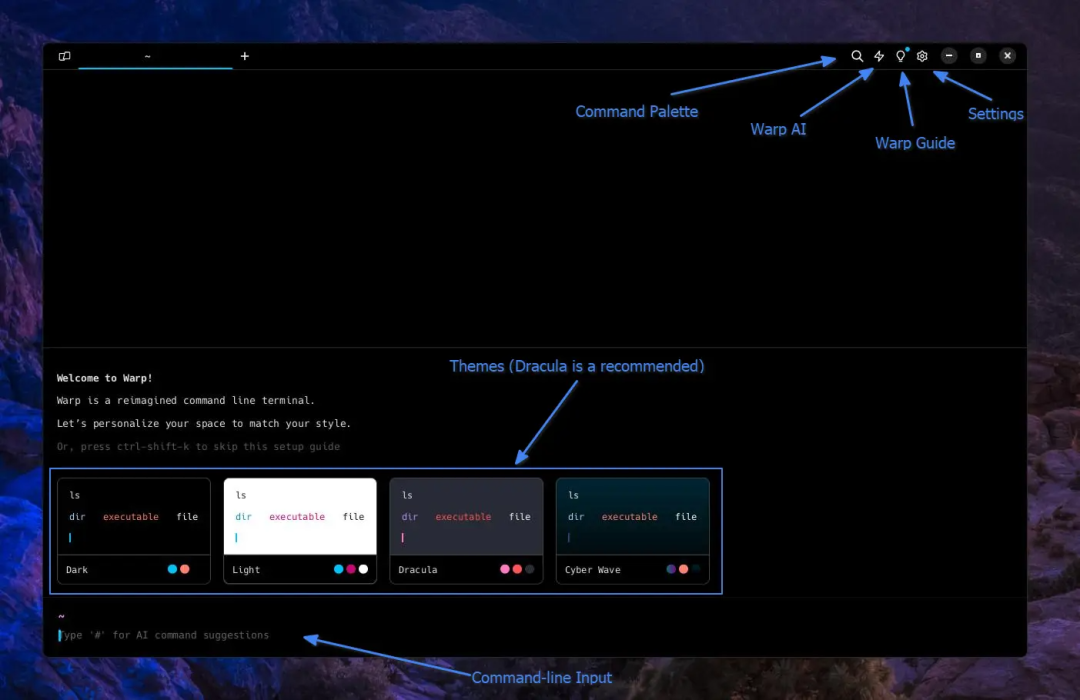Click the Dracula label text
1080x700 pixels.
(417, 570)
